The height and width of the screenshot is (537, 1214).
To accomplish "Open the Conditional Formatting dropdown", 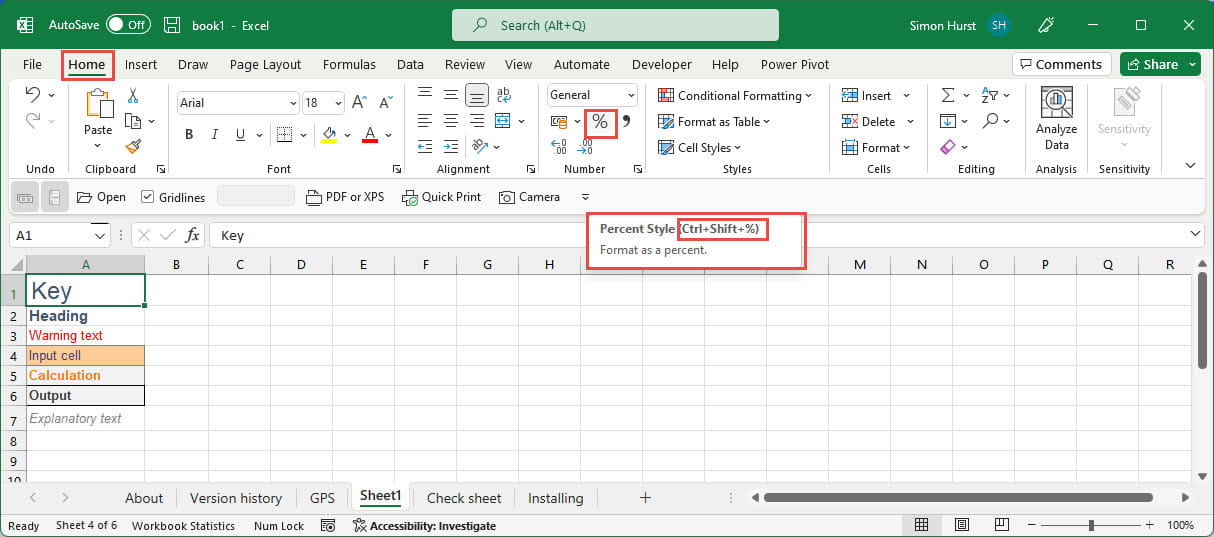I will coord(735,95).
